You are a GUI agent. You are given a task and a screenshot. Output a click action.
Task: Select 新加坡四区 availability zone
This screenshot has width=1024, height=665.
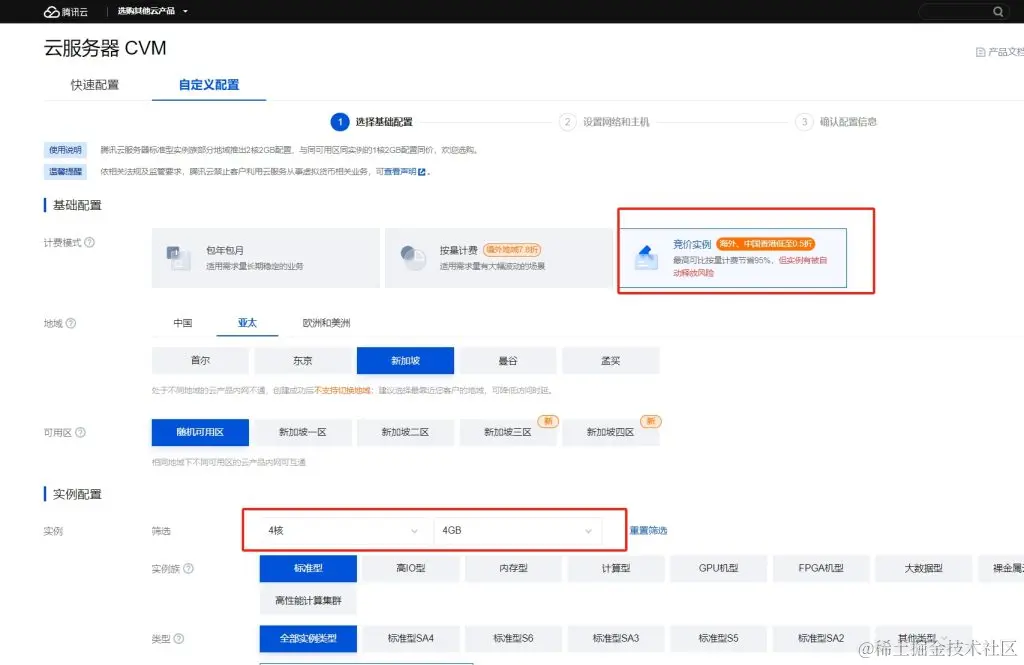coord(610,432)
